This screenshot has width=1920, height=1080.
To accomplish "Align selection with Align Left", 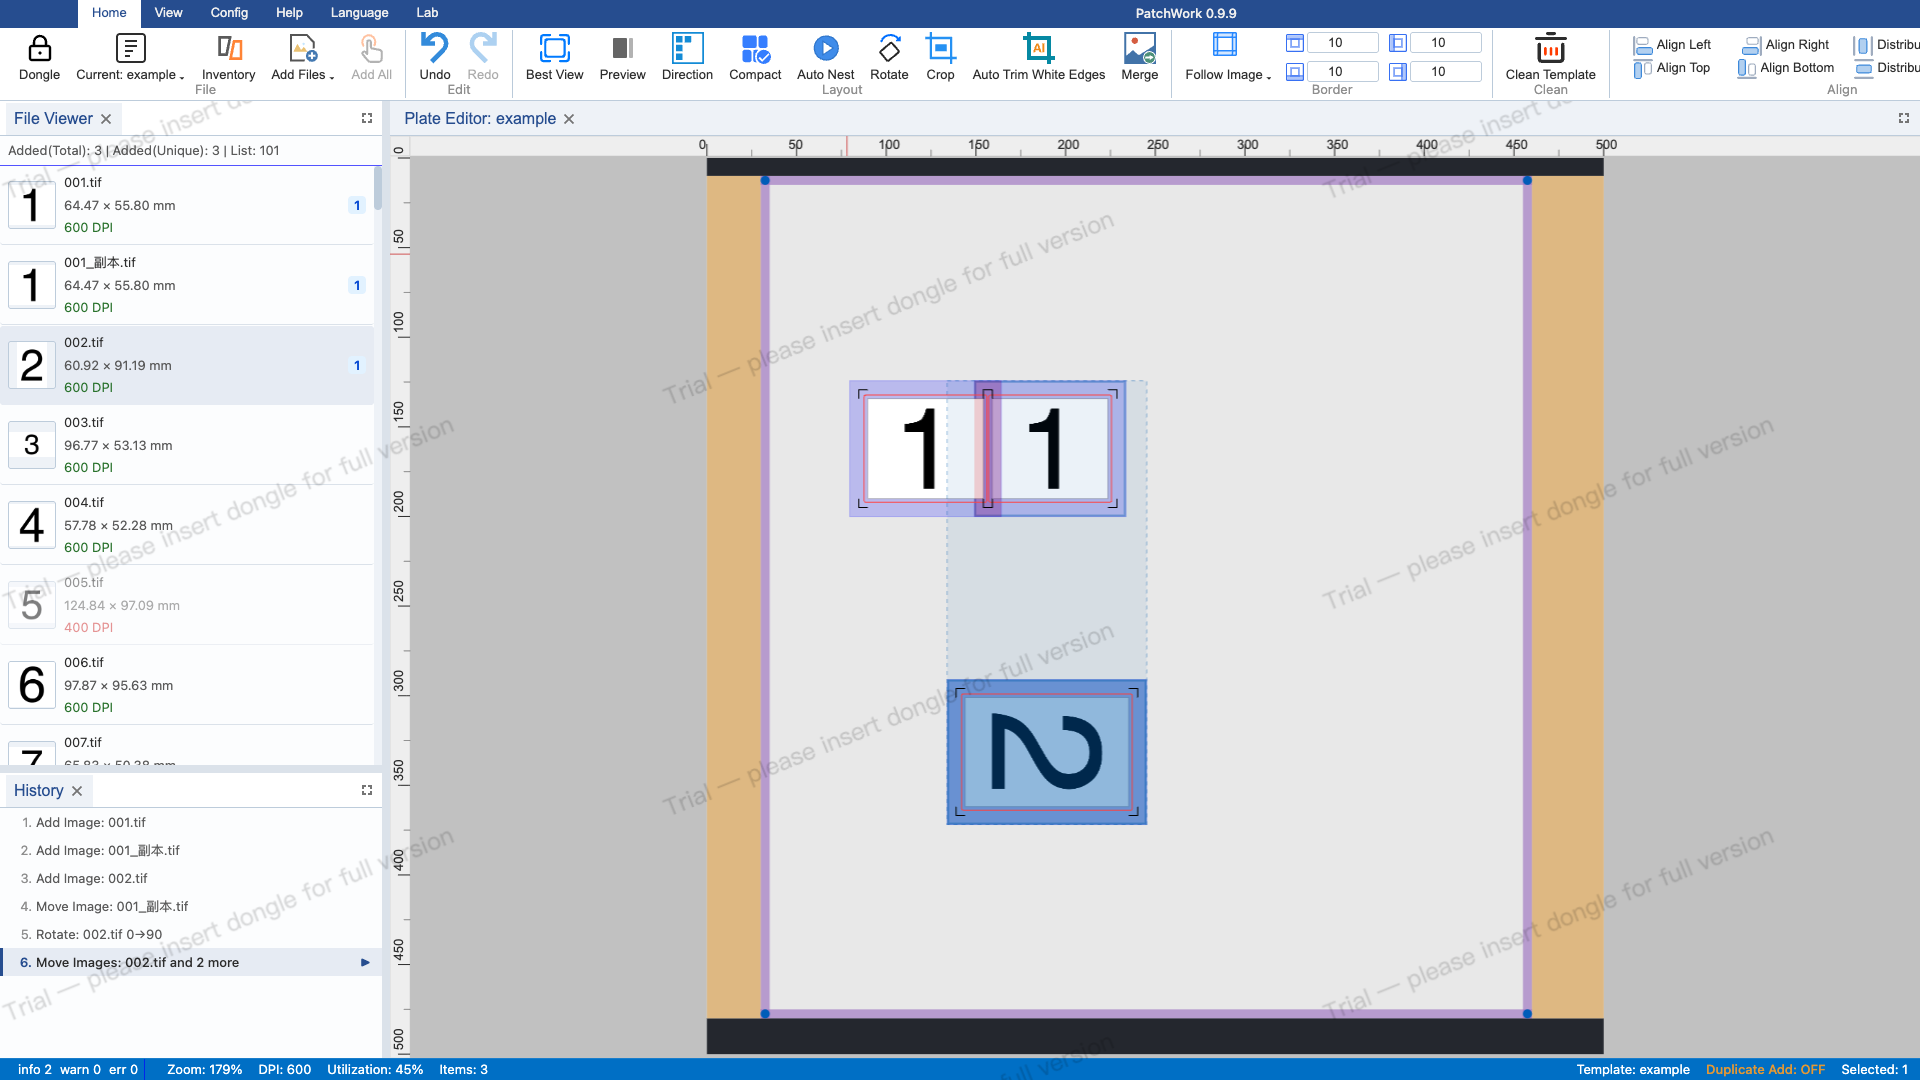I will click(1672, 45).
